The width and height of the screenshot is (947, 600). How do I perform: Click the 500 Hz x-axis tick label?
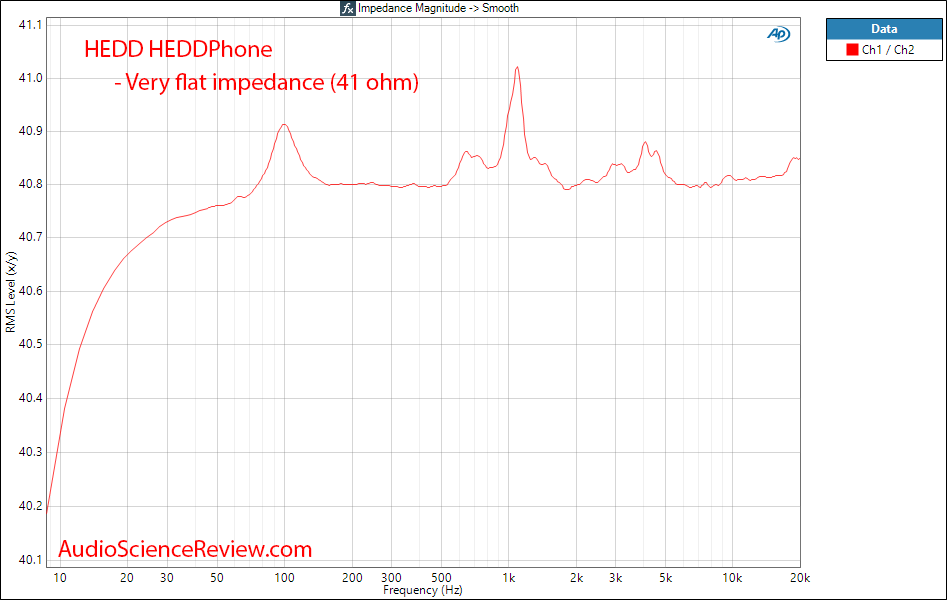(x=441, y=578)
